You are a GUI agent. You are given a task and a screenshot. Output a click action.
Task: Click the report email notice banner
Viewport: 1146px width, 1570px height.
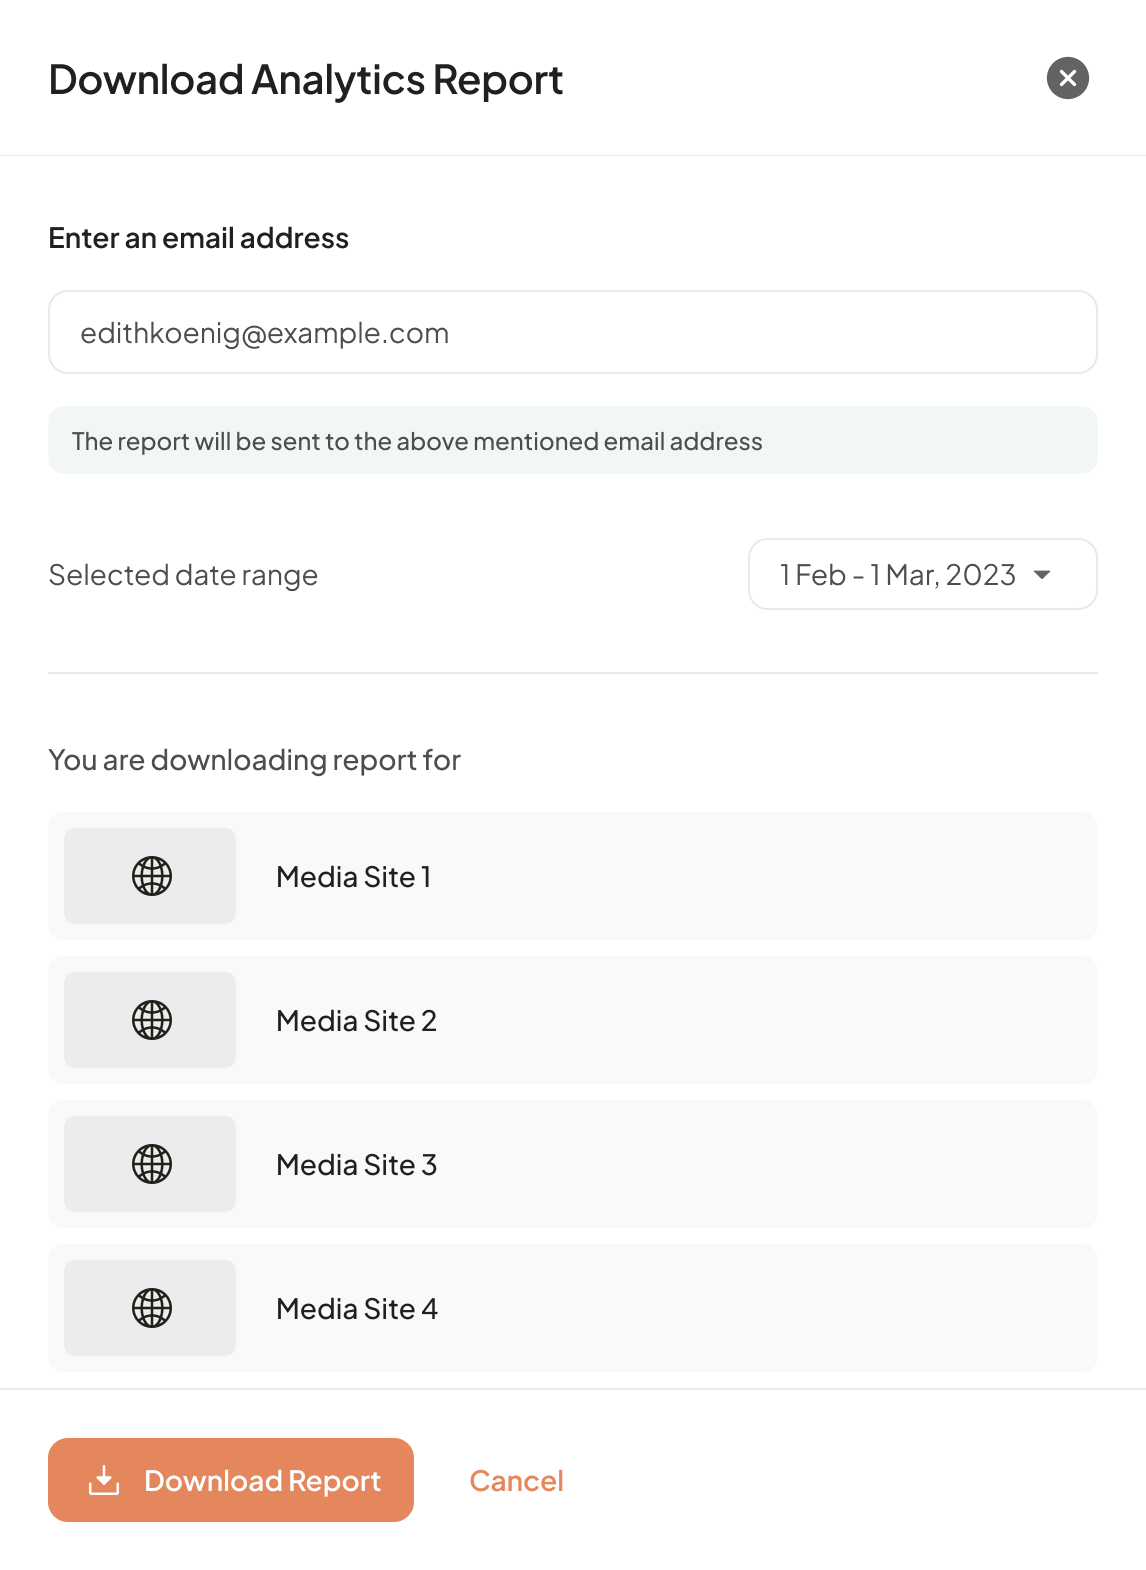click(x=573, y=440)
